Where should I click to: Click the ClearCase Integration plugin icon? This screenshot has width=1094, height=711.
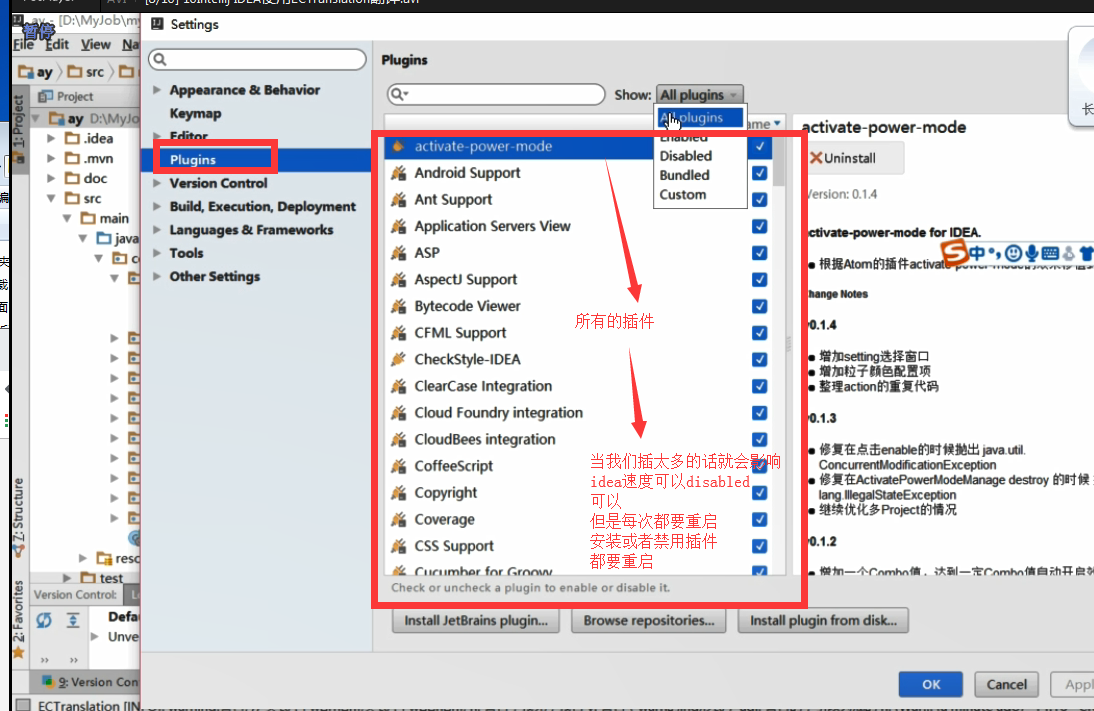[398, 386]
